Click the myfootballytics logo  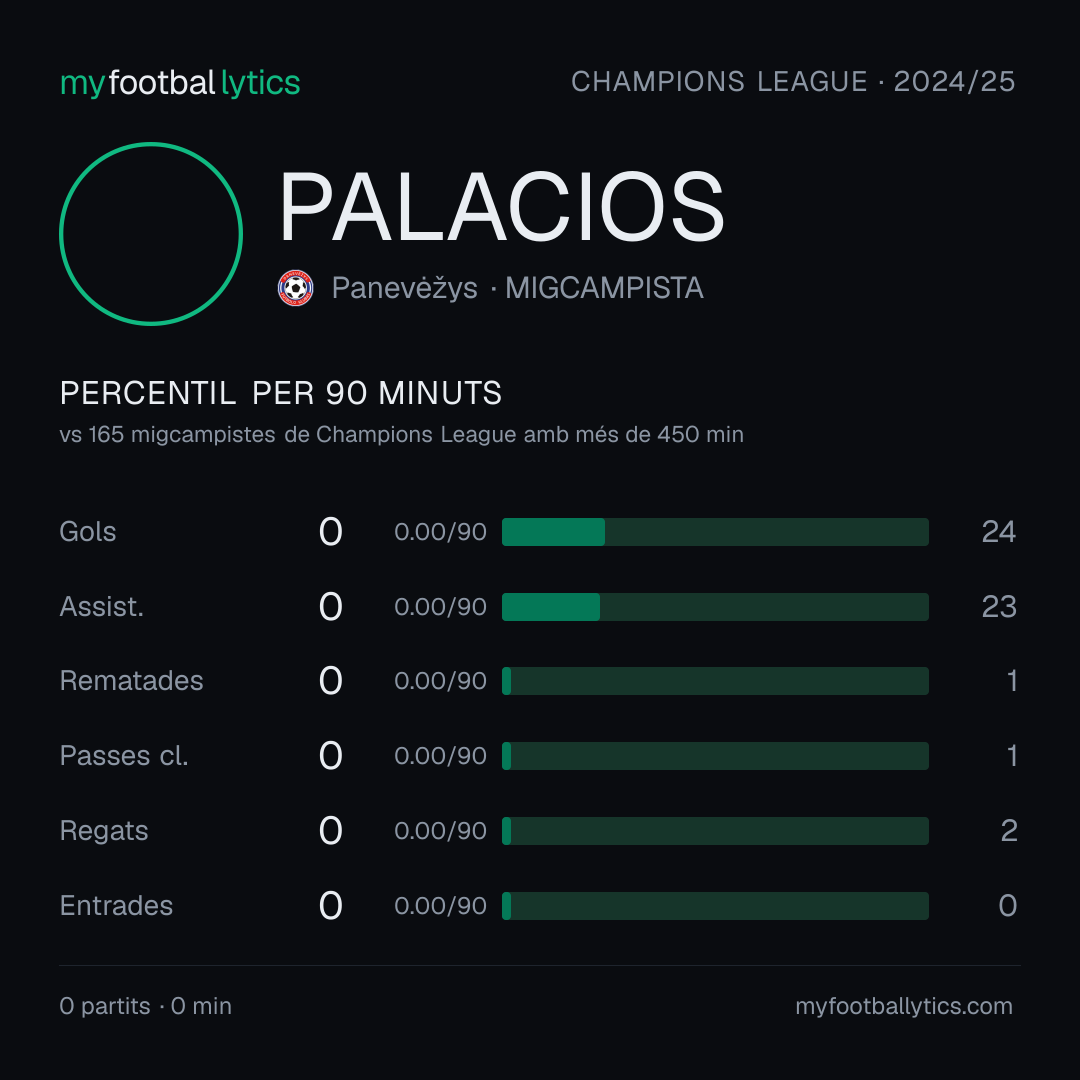(180, 83)
